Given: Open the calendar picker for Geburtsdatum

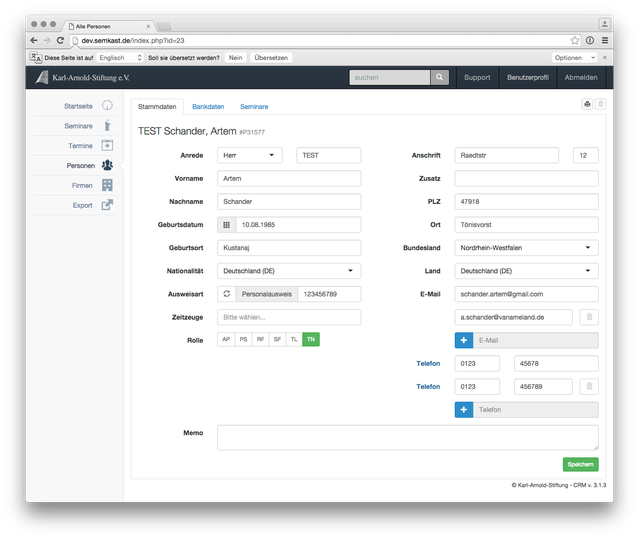Looking at the screenshot, I should [227, 225].
